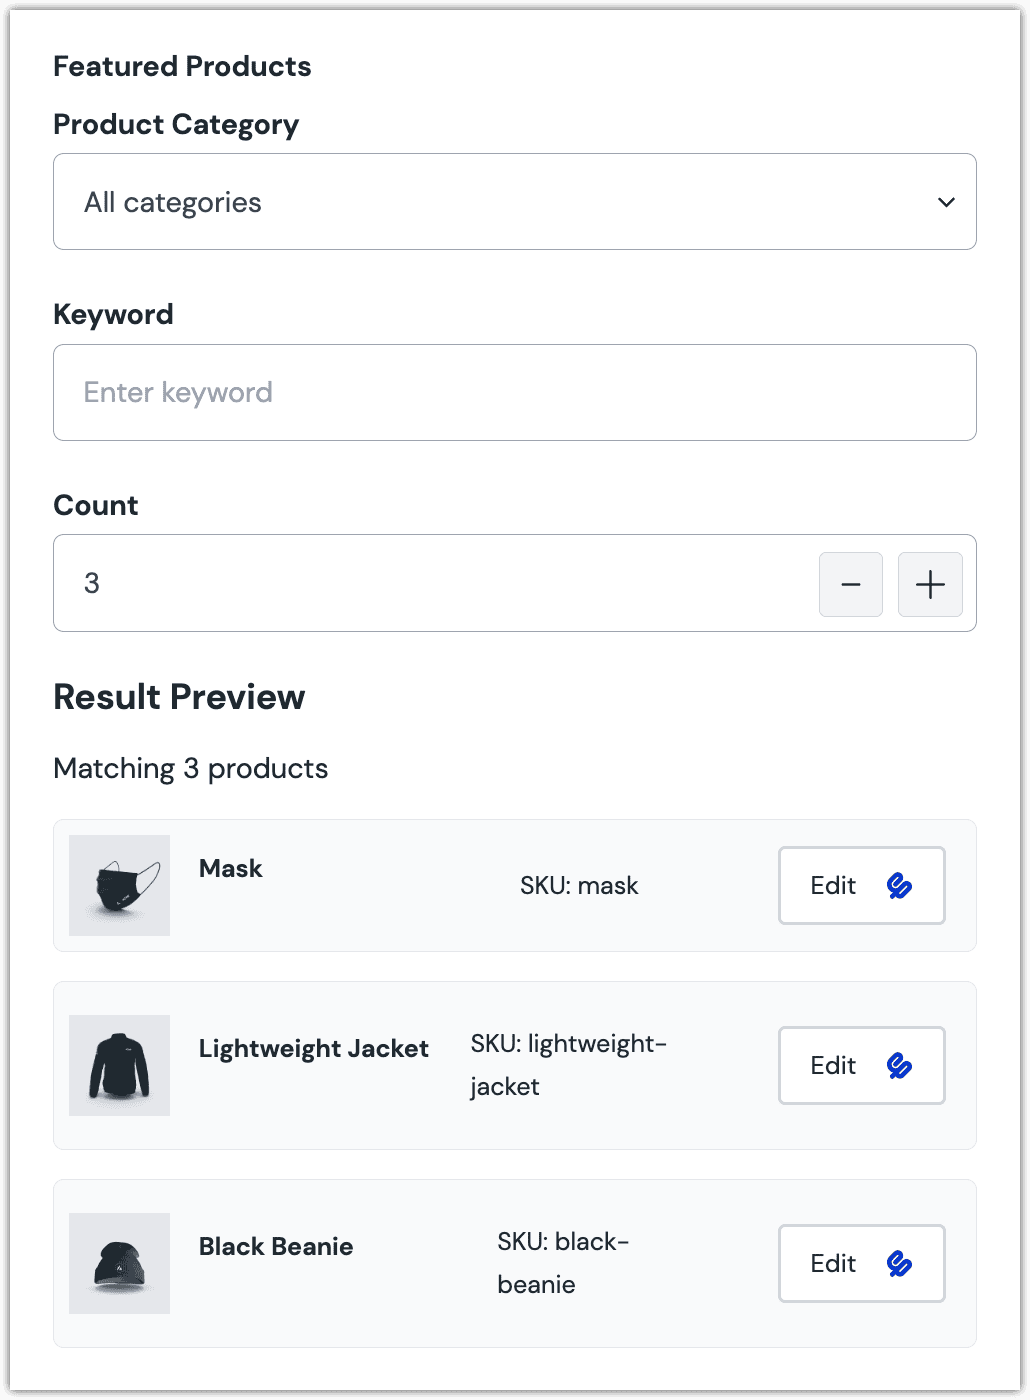Select the Mask product thumbnail
1030x1400 pixels.
point(120,886)
